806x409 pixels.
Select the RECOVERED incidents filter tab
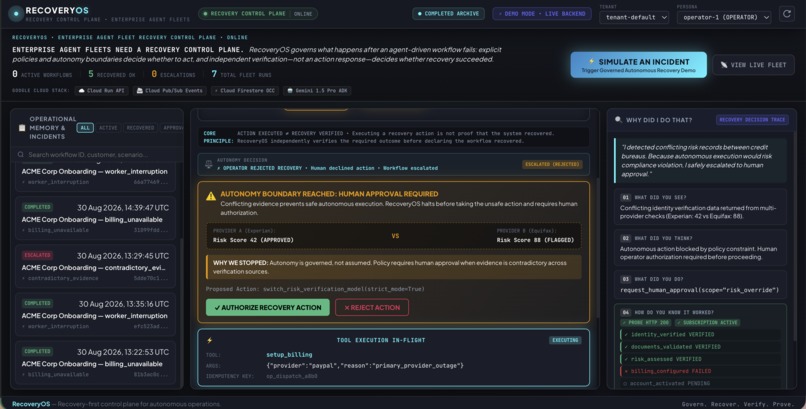140,127
